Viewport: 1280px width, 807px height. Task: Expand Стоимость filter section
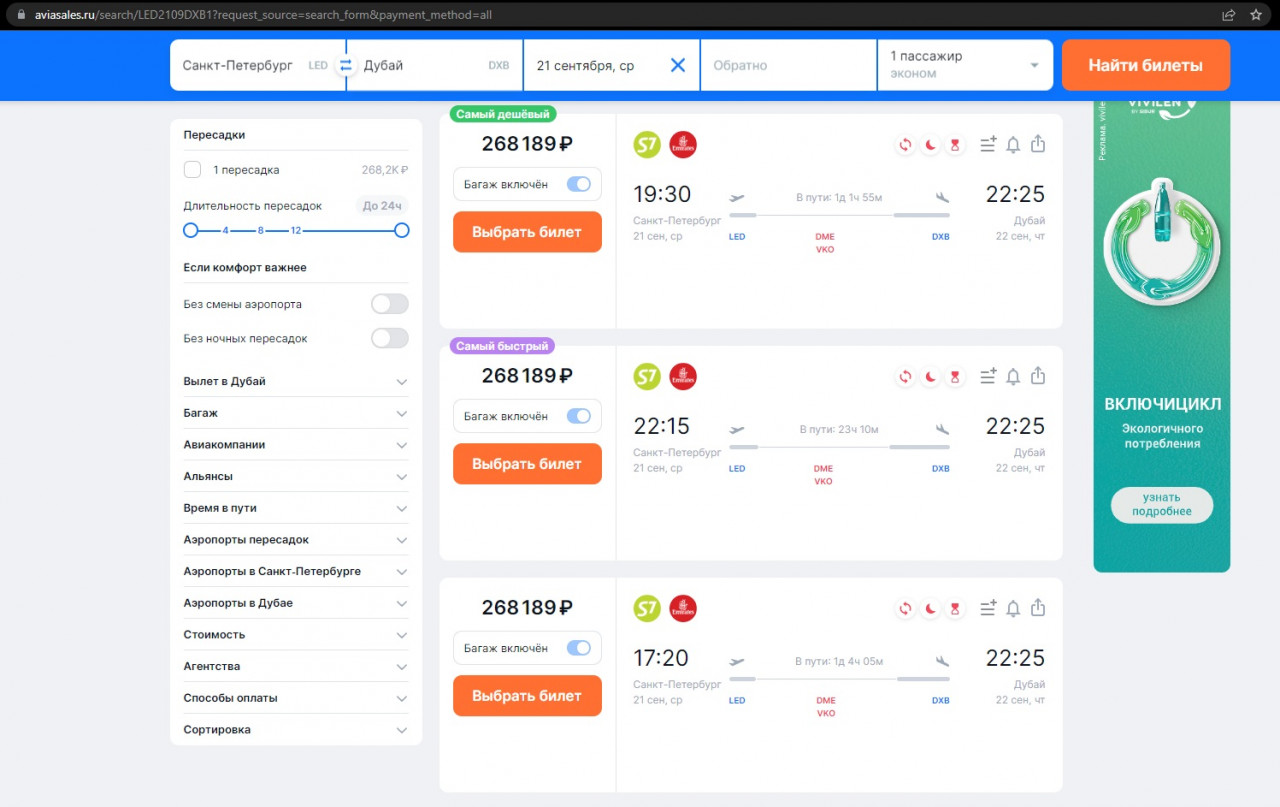(x=296, y=635)
